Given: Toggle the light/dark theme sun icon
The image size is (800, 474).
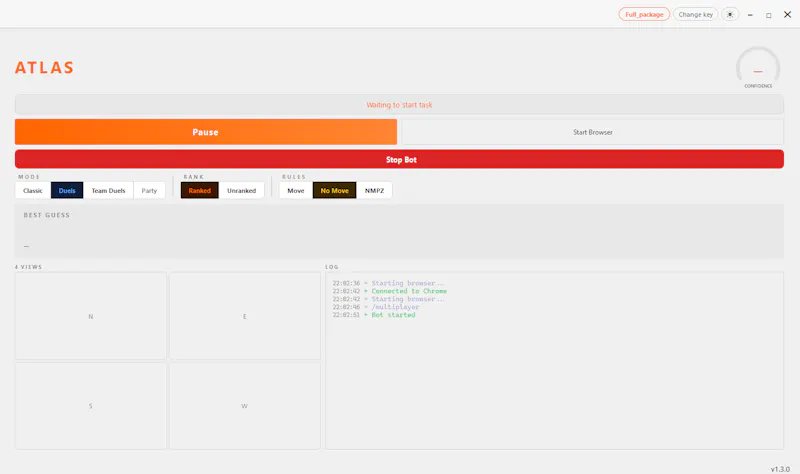Looking at the screenshot, I should click(730, 14).
